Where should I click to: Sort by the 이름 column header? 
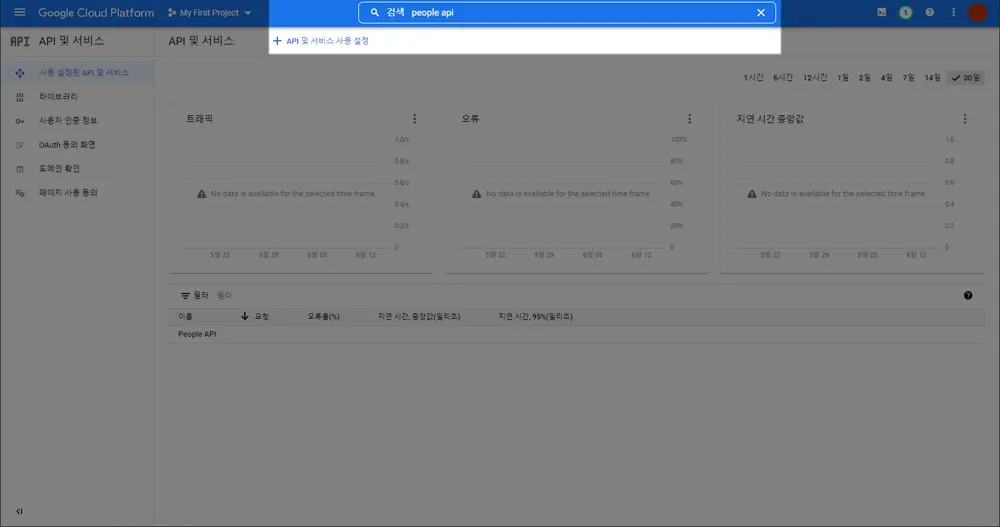point(186,316)
